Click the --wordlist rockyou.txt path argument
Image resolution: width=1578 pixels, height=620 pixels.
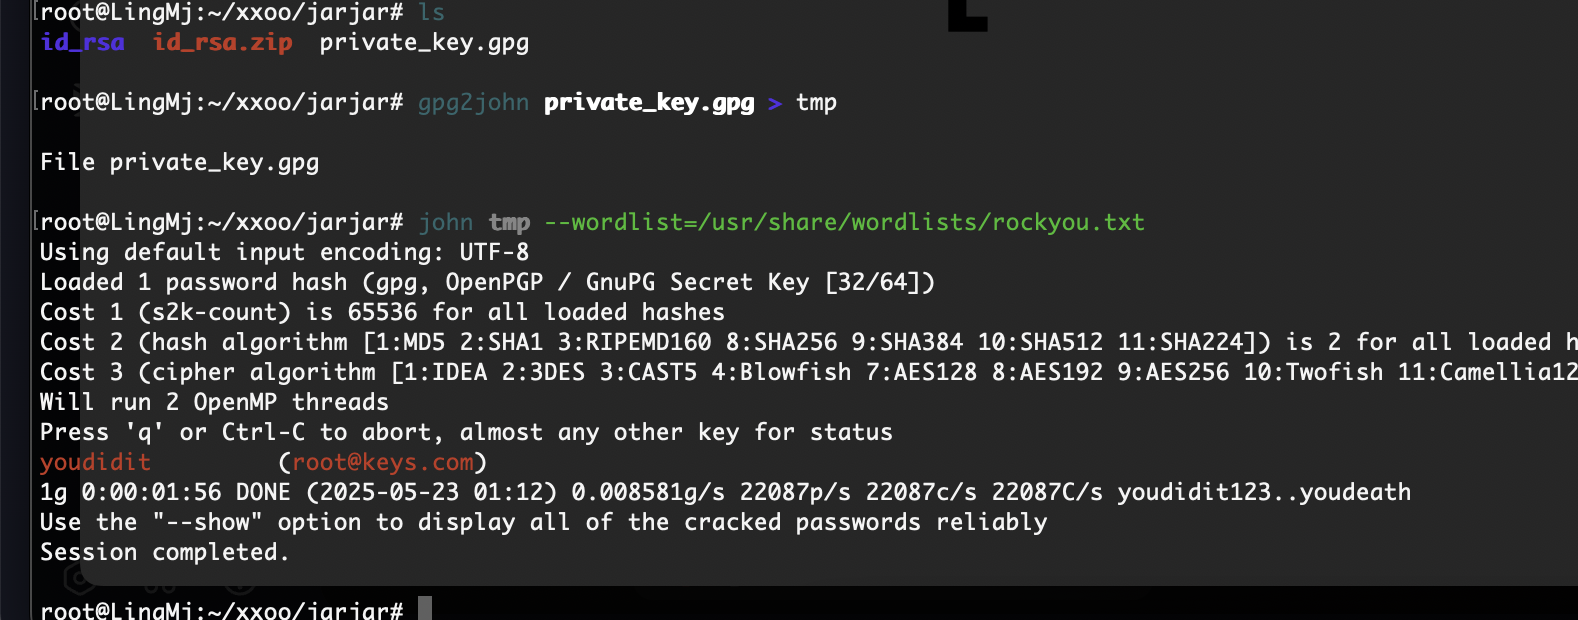pyautogui.click(x=844, y=222)
